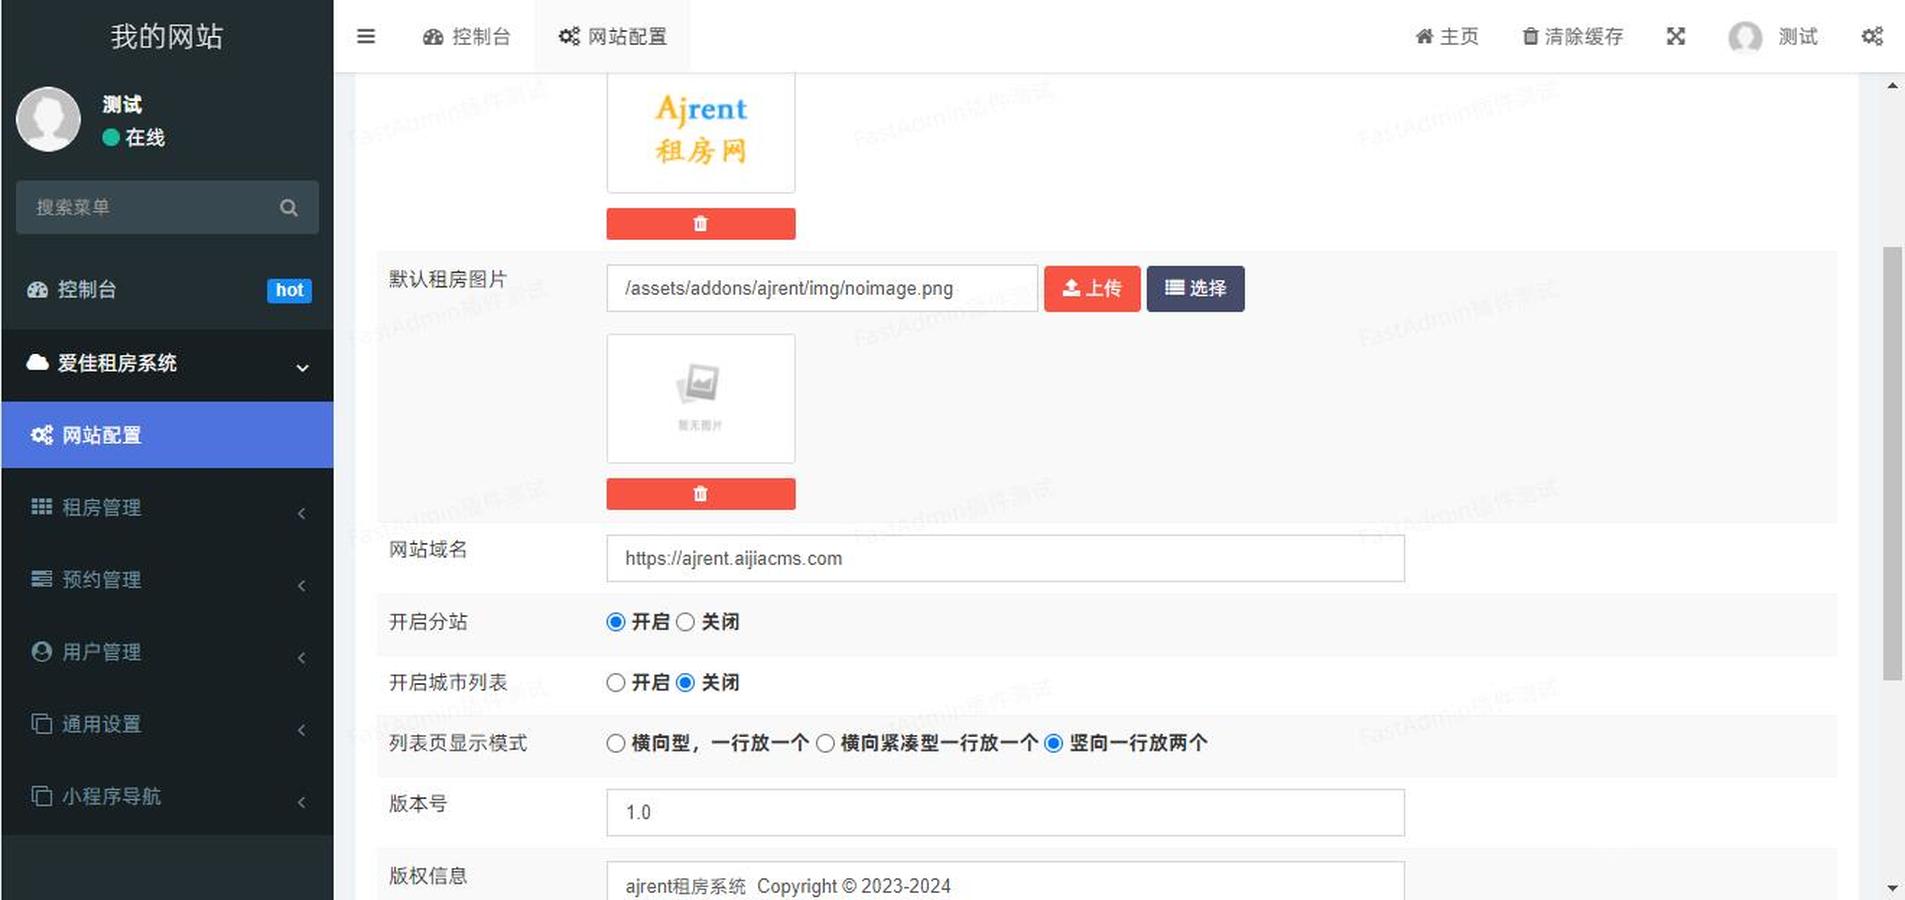
Task: Click the fullscreen expand icon in header
Action: [1676, 37]
